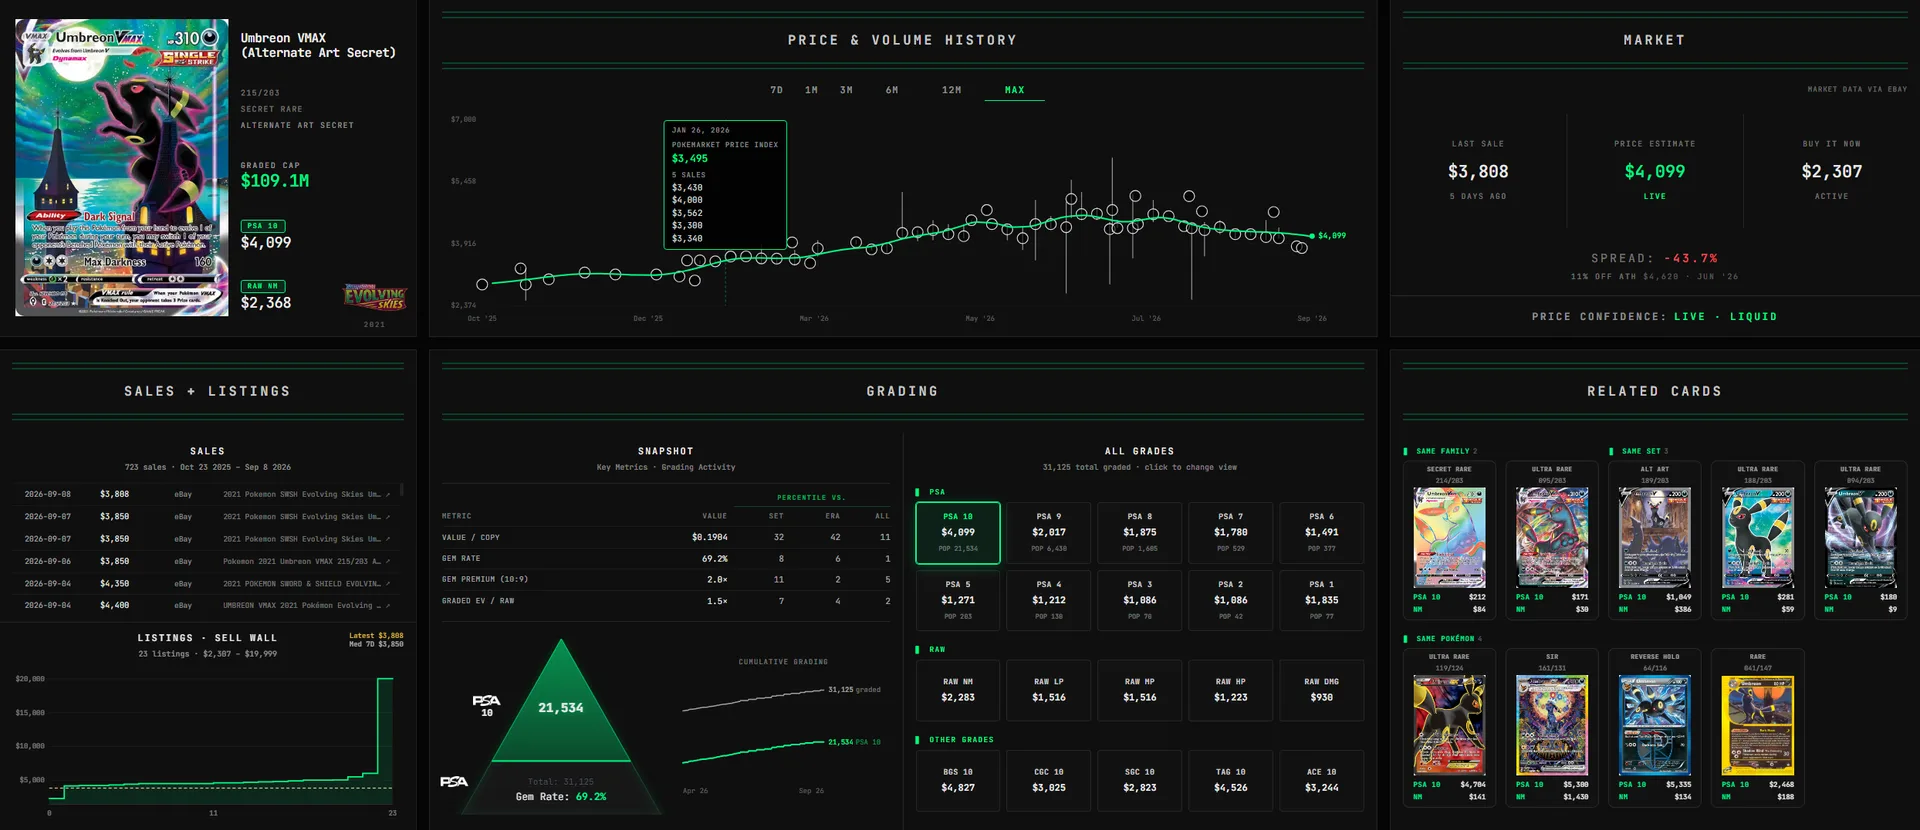The width and height of the screenshot is (1920, 830).
Task: Pick the PSA 5 grade tile
Action: coord(958,600)
